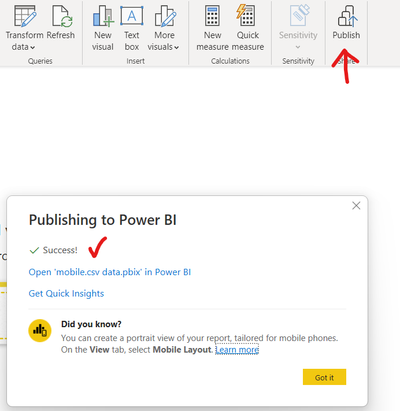The image size is (400, 411).
Task: Insert a New visual
Action: [103, 28]
